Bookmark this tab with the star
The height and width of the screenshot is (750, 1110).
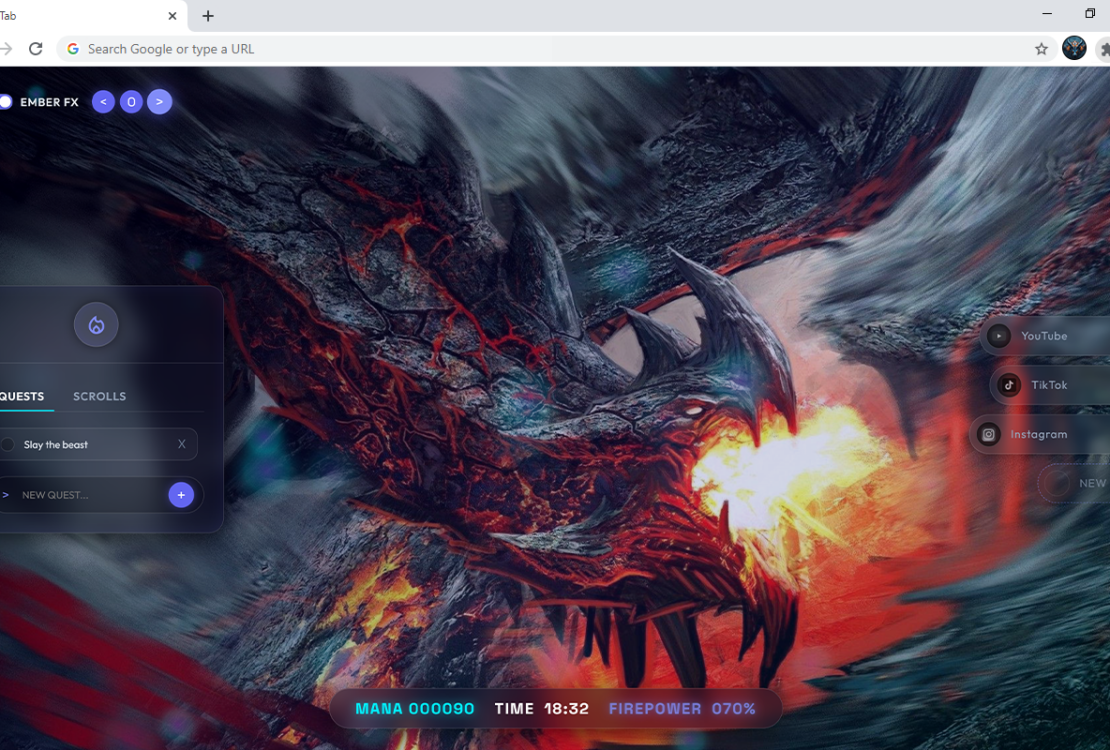[1041, 49]
